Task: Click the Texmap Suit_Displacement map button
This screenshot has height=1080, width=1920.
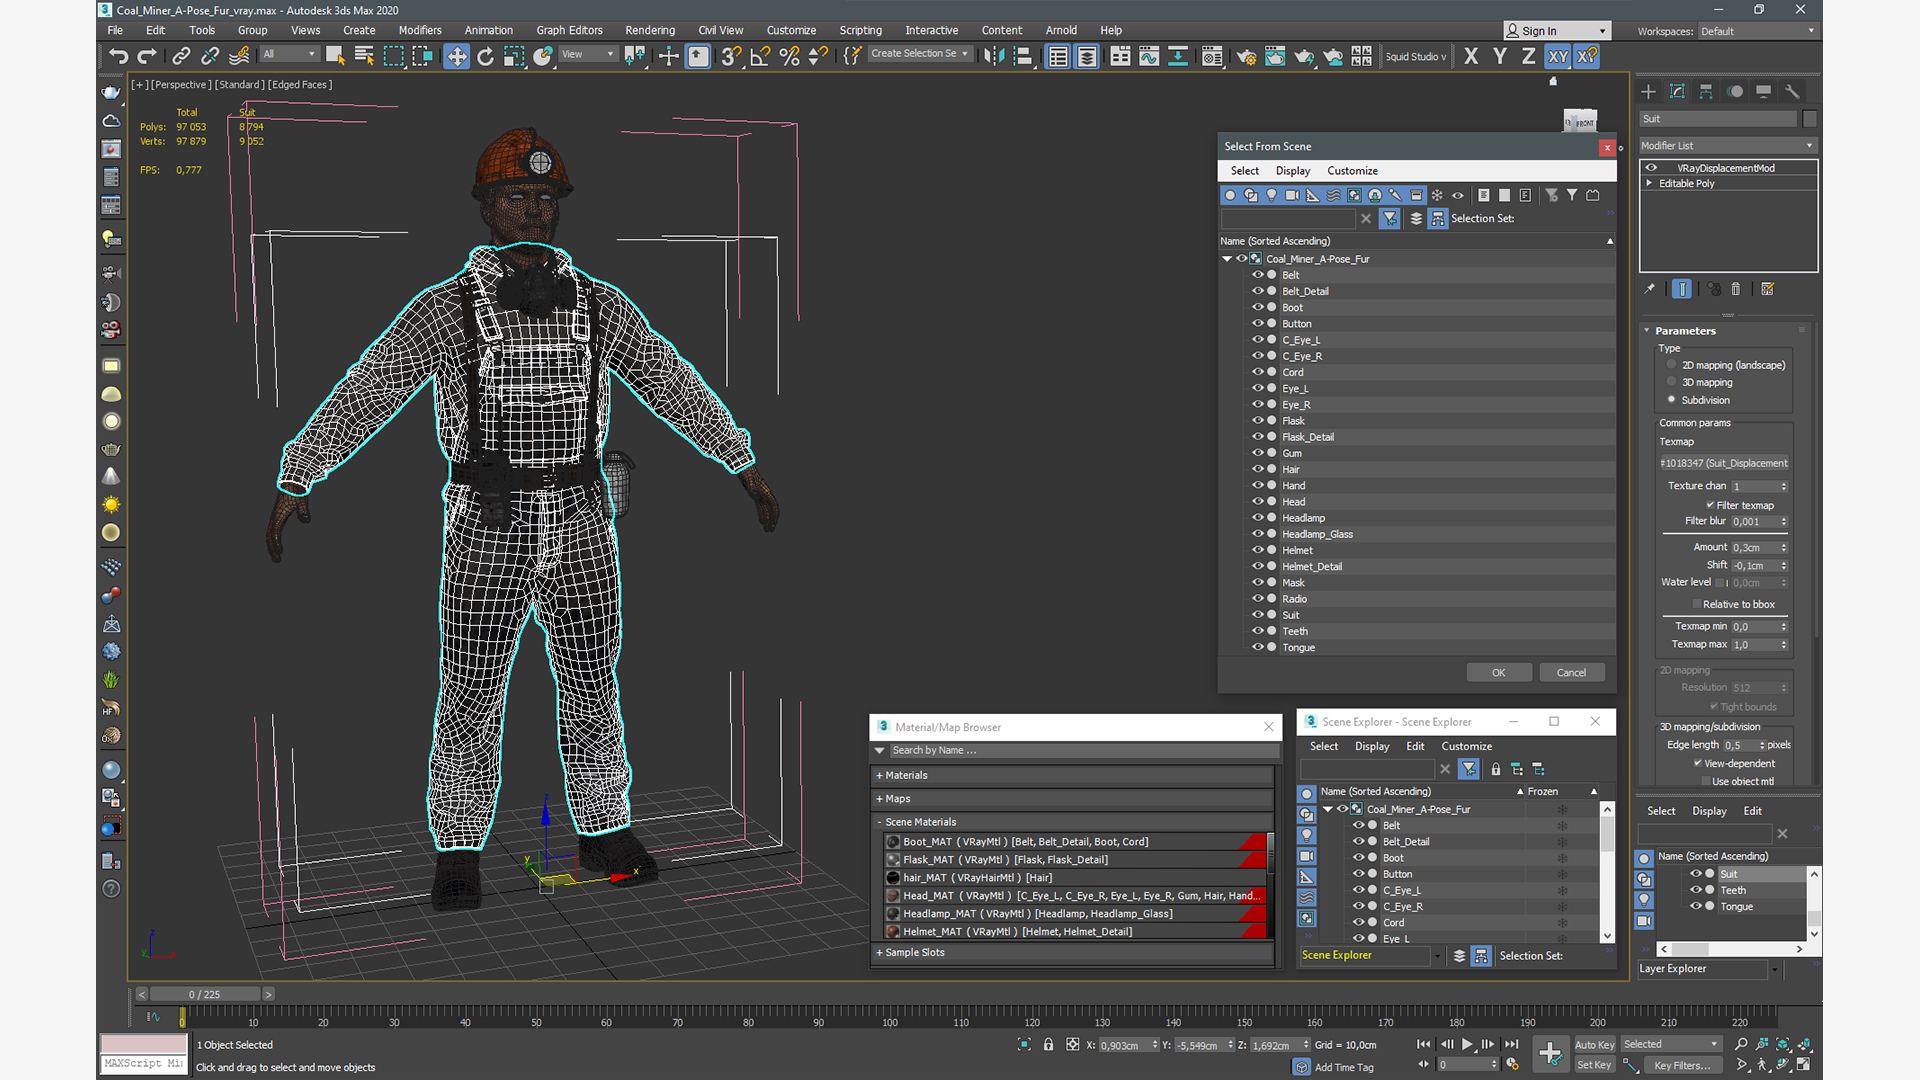Action: [1724, 463]
